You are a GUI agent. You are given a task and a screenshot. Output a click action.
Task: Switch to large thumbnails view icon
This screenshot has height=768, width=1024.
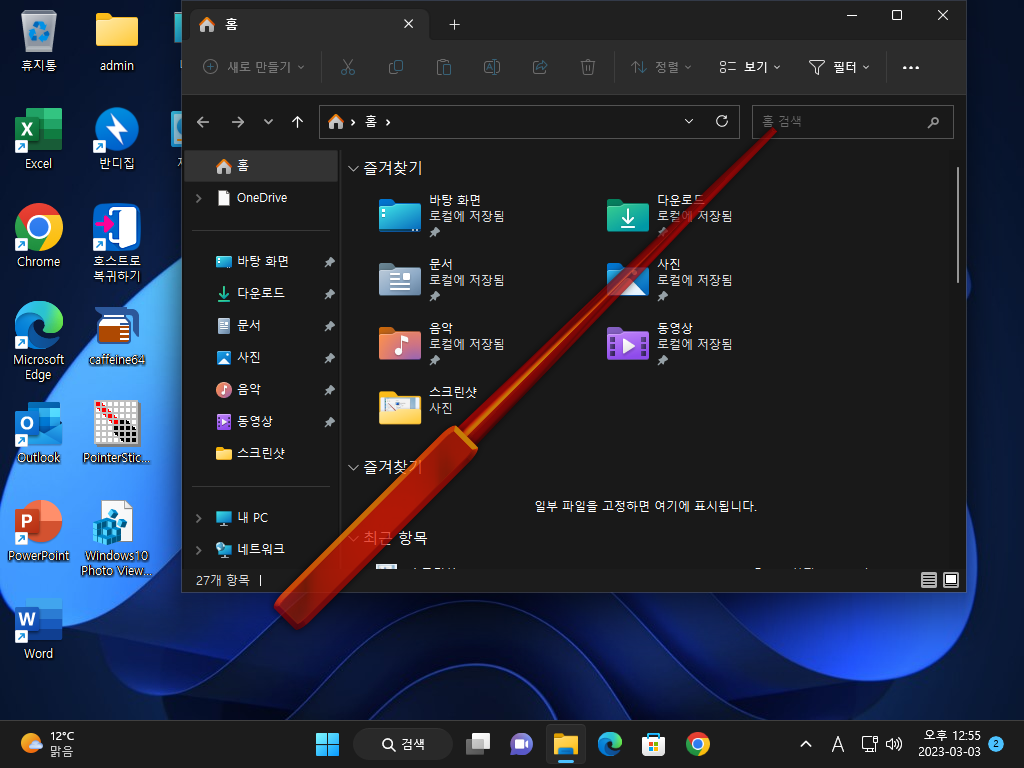coord(951,580)
